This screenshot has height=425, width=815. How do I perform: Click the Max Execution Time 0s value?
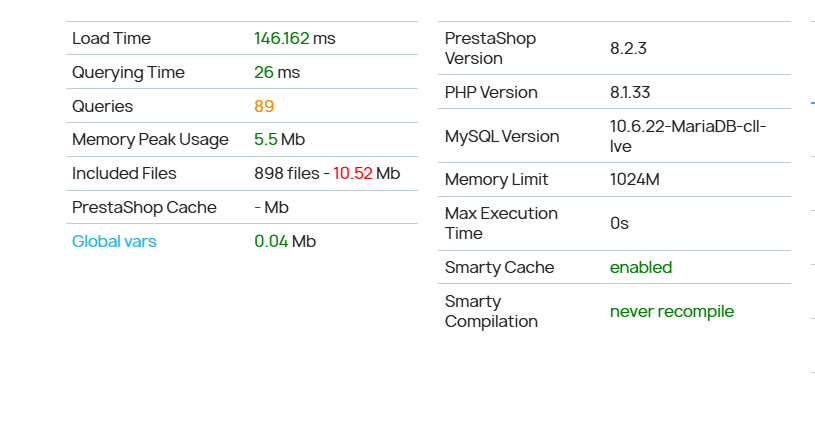(619, 223)
